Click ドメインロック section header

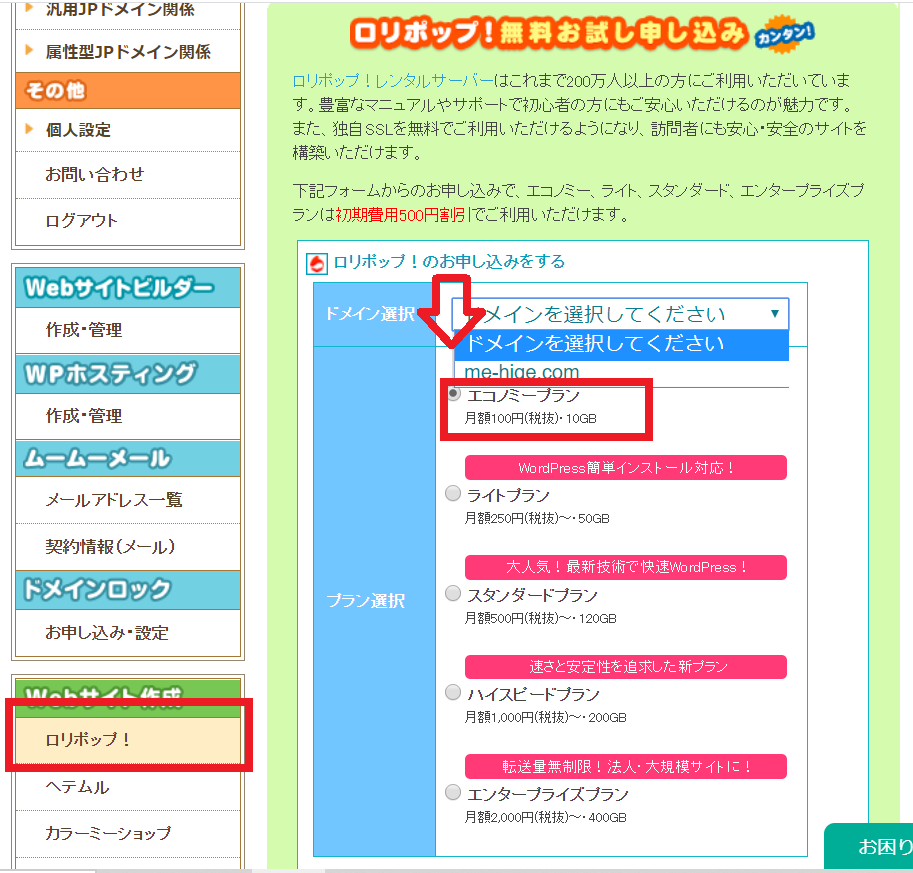pyautogui.click(x=128, y=590)
